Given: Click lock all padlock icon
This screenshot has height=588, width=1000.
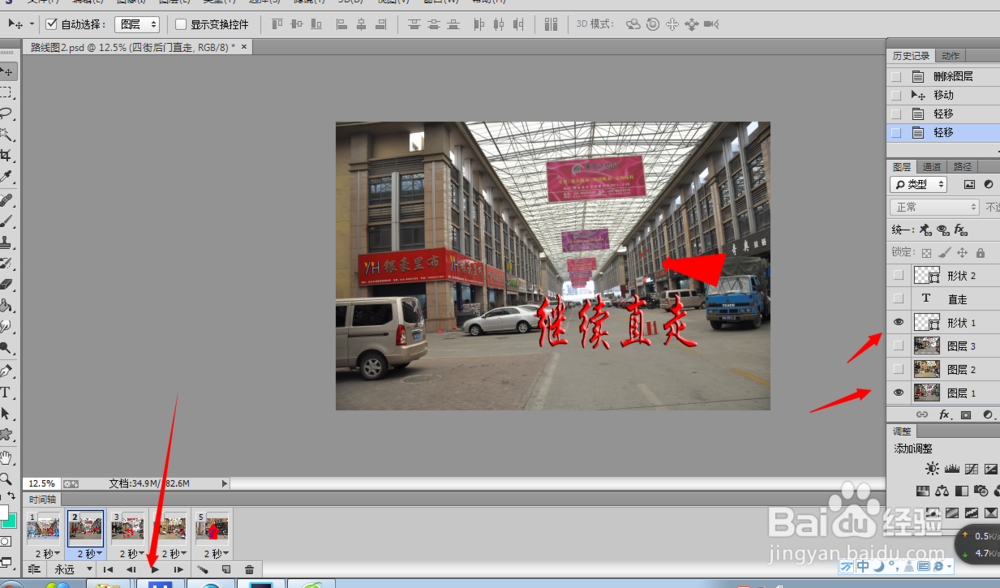Looking at the screenshot, I should pos(980,253).
